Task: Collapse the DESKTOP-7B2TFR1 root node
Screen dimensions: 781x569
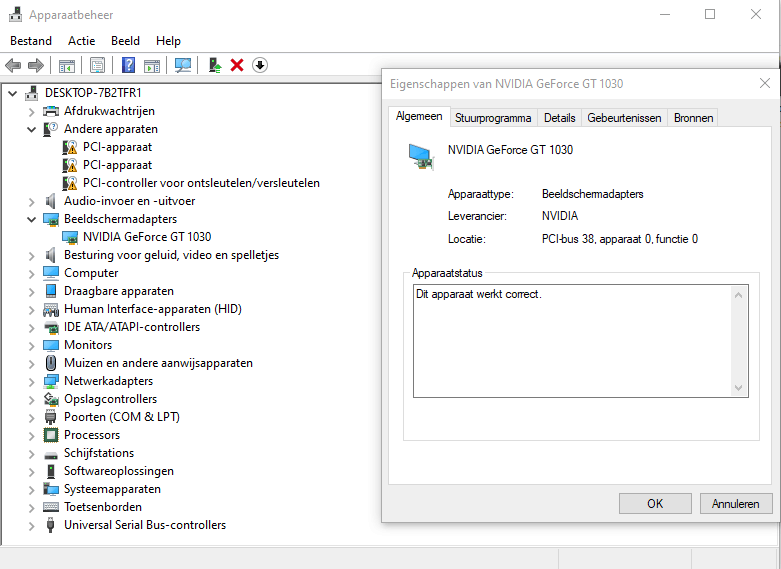Action: tap(13, 93)
